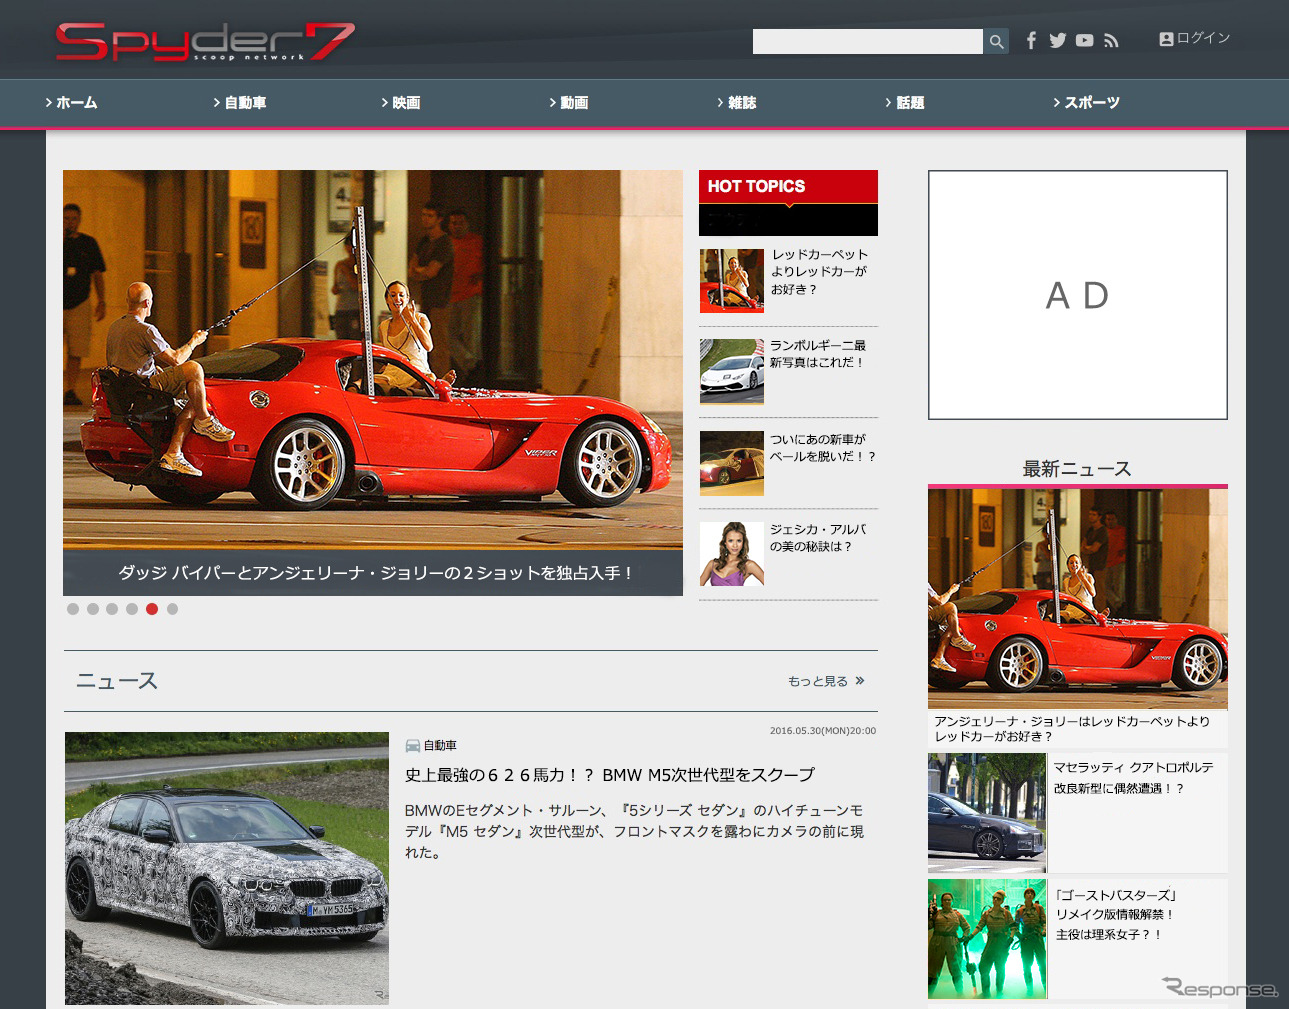This screenshot has height=1009, width=1289.
Task: Open the Facebook icon link
Action: pos(1031,41)
